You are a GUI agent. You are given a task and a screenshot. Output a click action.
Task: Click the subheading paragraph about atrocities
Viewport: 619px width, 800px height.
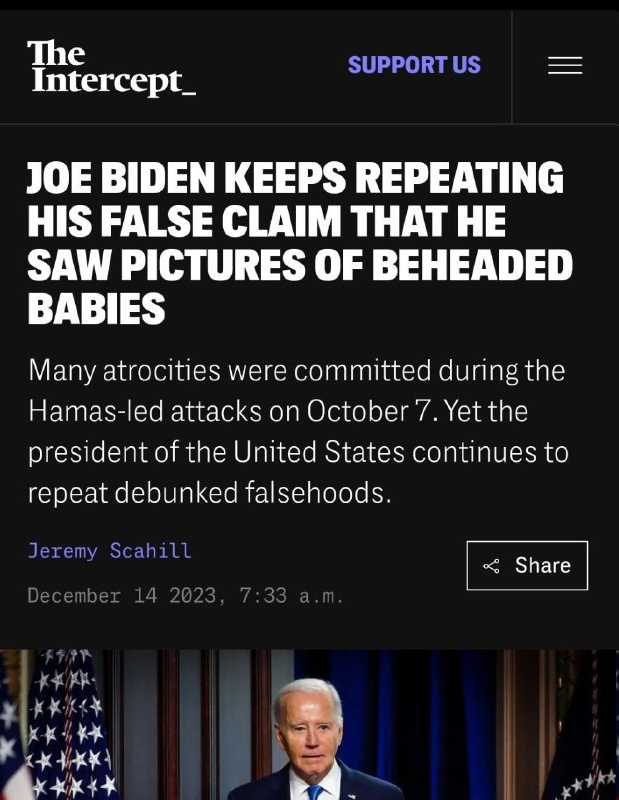[x=298, y=432]
